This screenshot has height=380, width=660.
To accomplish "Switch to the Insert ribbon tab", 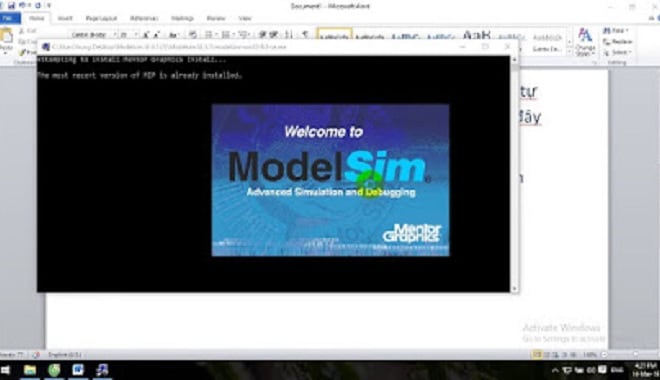I will click(65, 18).
